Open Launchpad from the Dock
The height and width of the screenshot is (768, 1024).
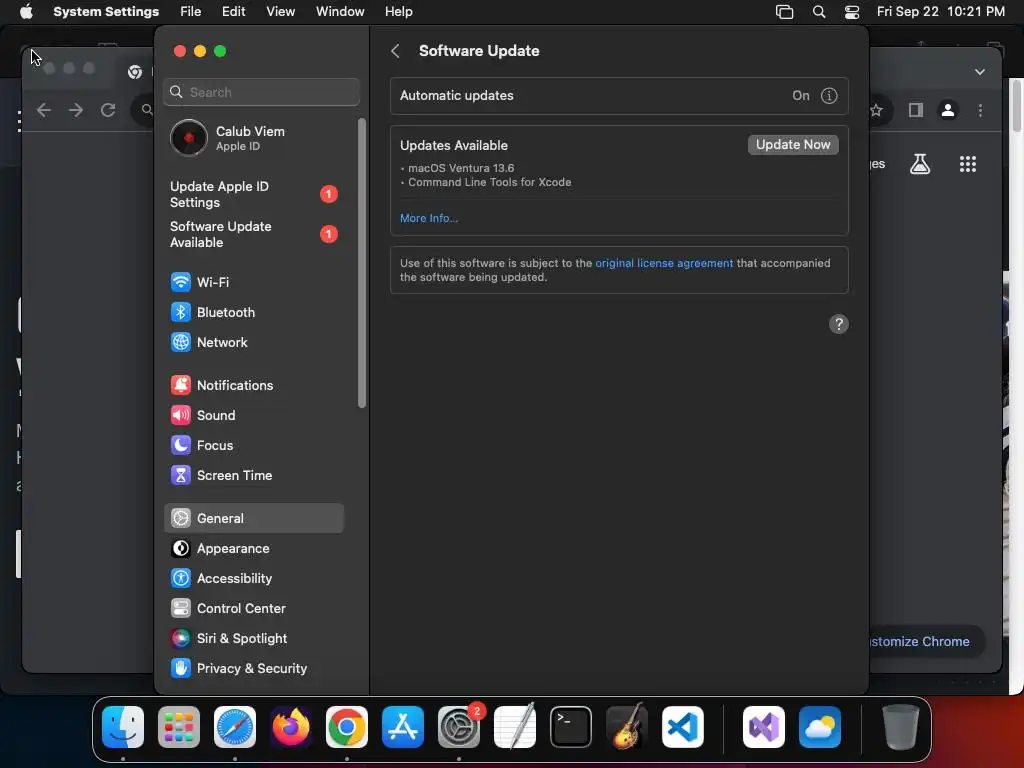tap(179, 727)
